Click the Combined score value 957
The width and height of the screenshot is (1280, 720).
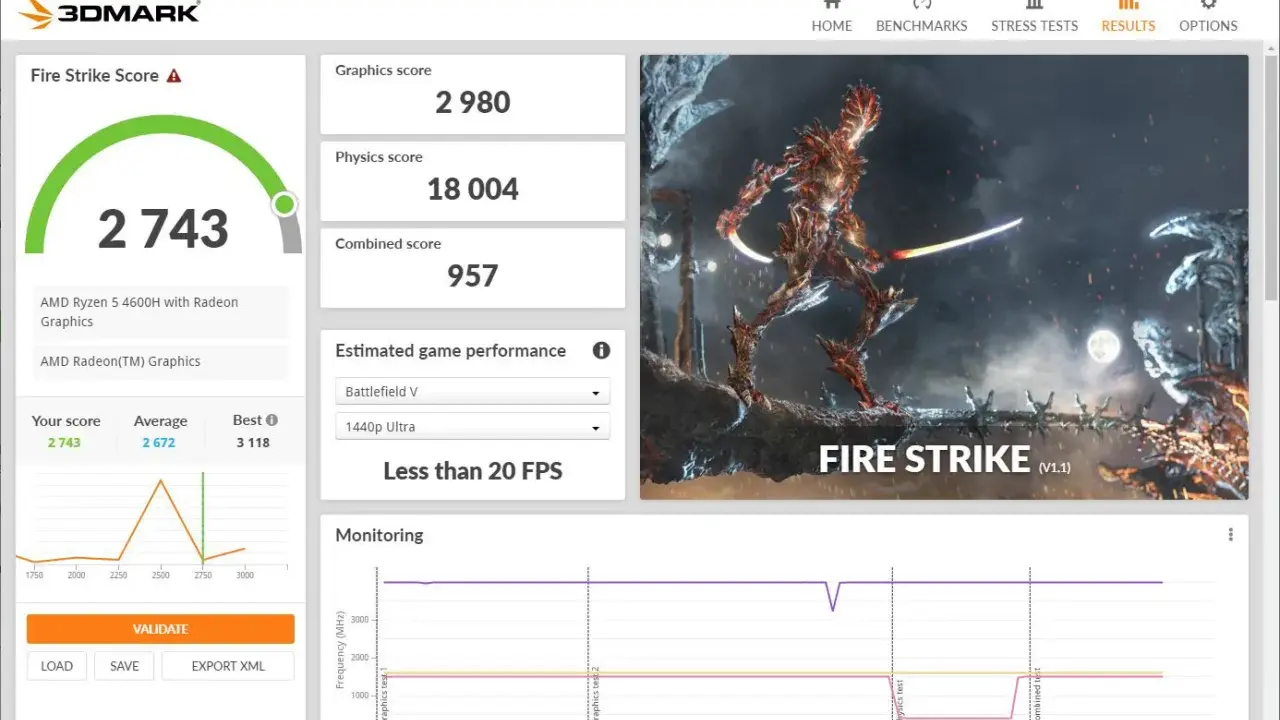(x=473, y=276)
